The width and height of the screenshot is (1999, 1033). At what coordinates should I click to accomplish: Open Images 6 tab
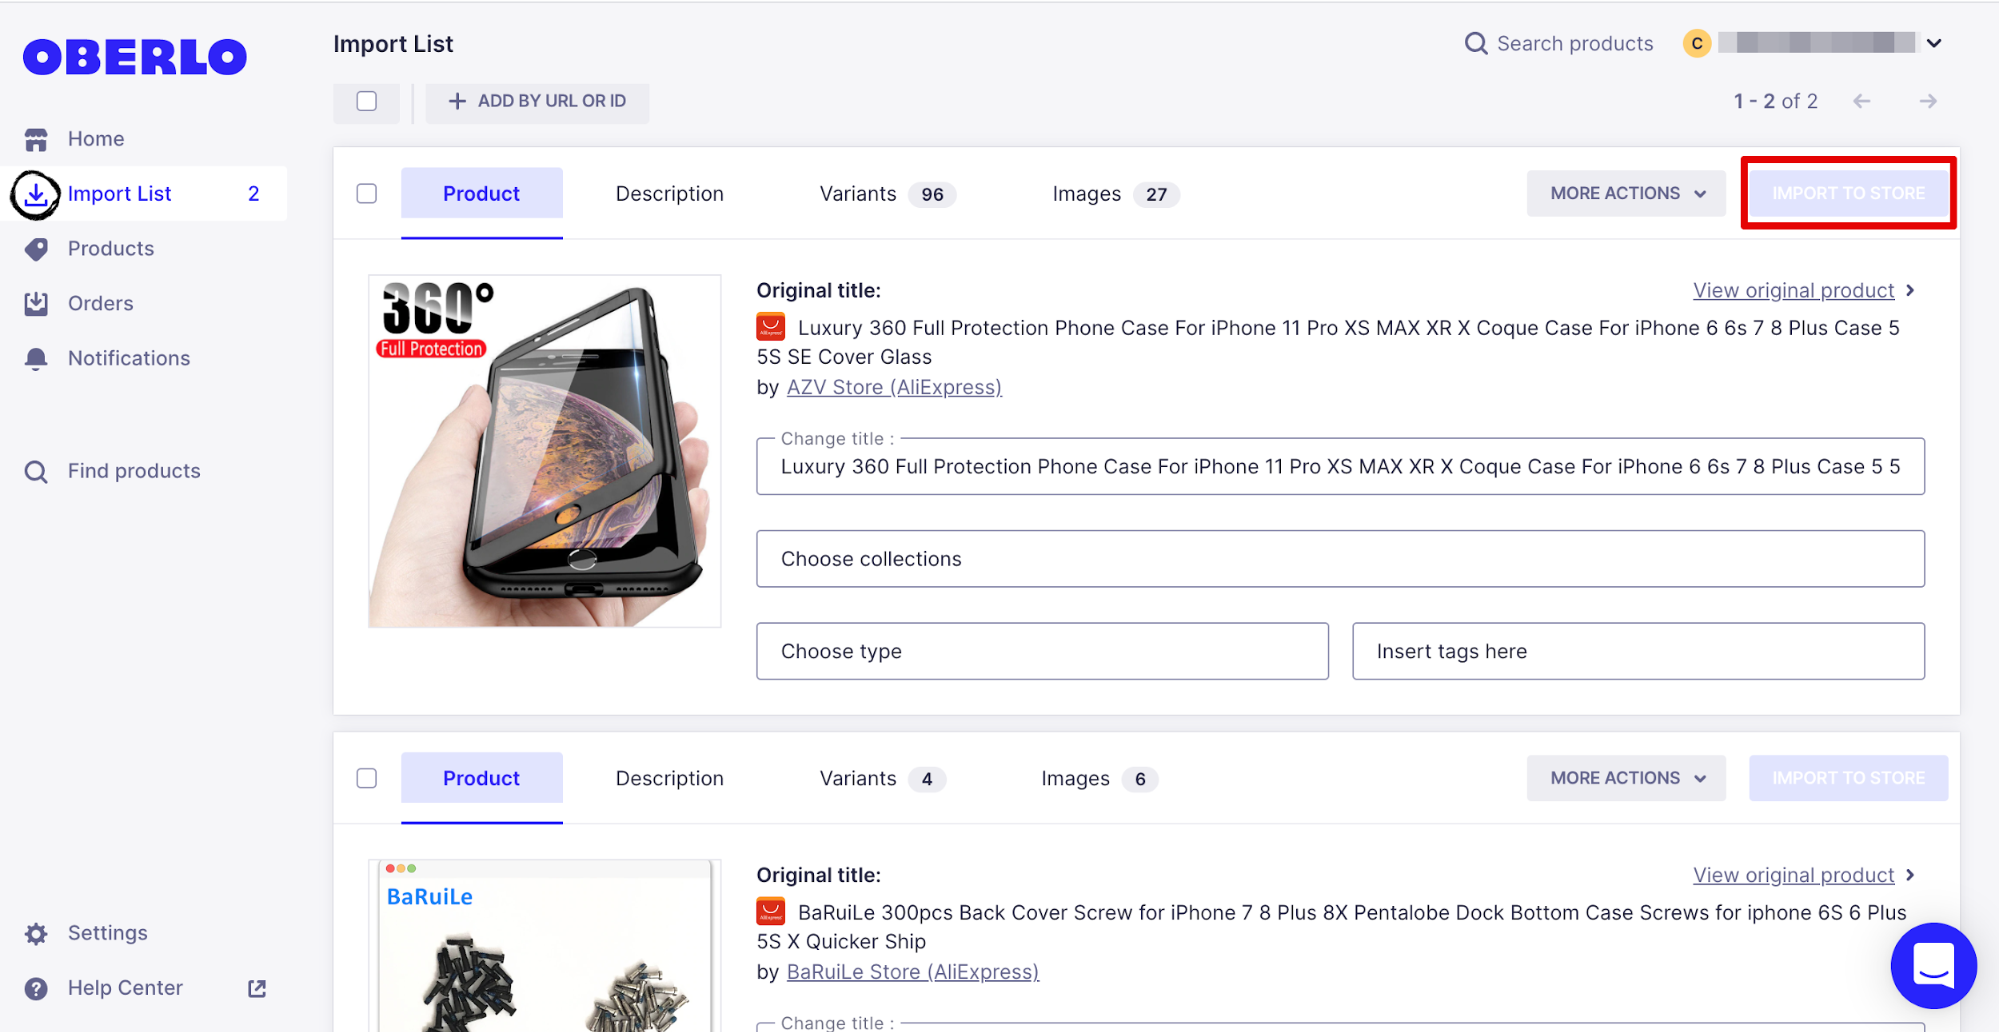click(x=1100, y=779)
